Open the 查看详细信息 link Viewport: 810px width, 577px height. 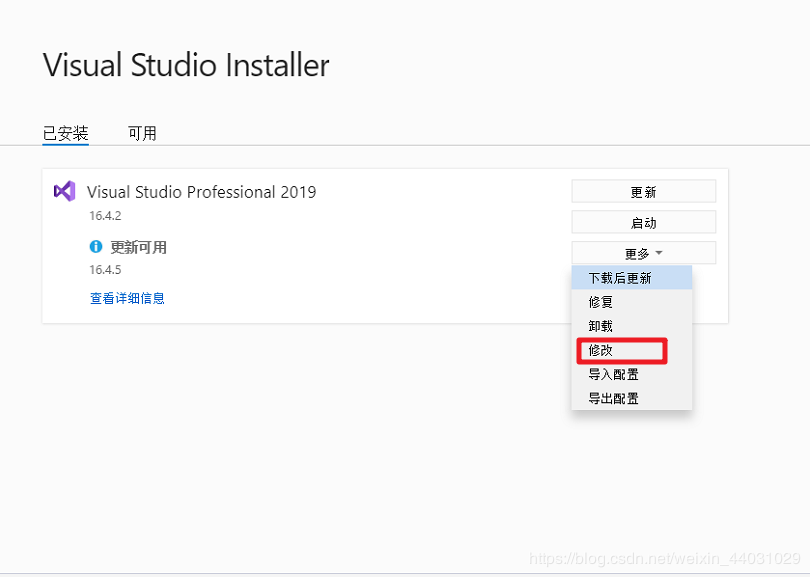[x=127, y=298]
